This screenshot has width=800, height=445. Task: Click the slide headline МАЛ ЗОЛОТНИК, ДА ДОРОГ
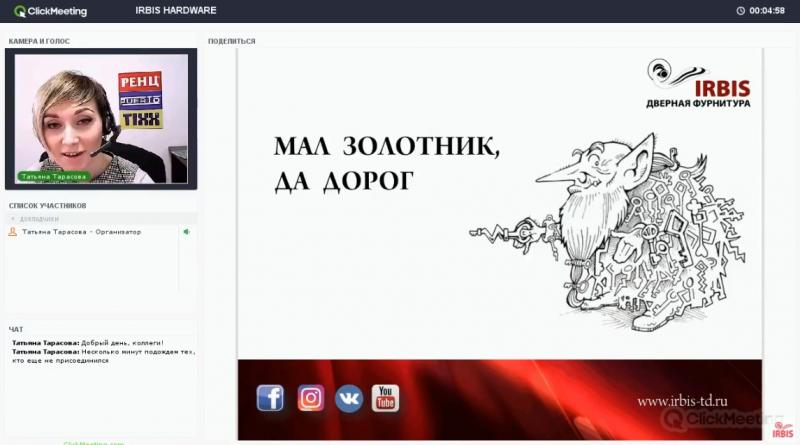pos(387,163)
